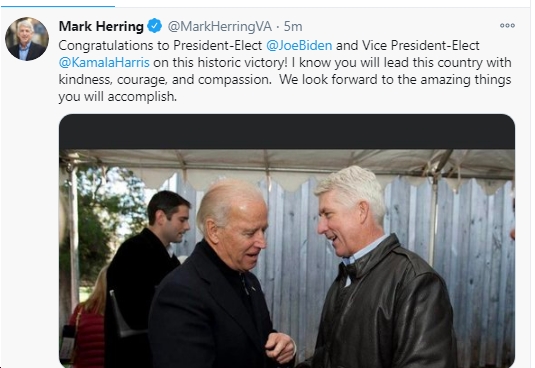Click the phrase 'kindness, courage, and compassion'
Viewport: 535px width, 368px height.
163,80
